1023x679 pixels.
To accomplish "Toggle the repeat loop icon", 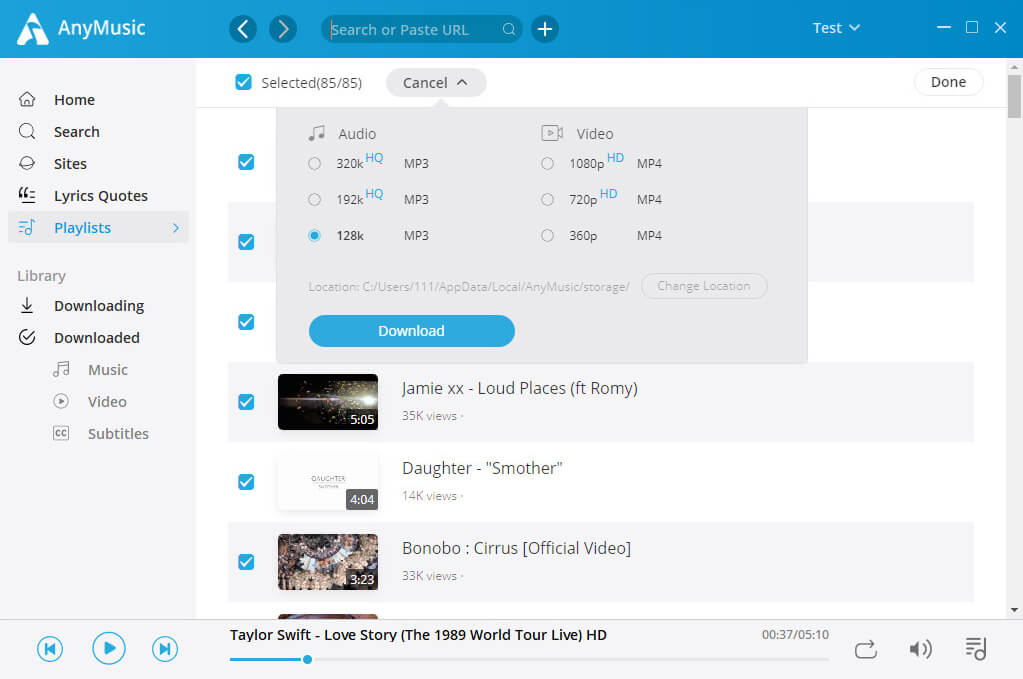I will pos(866,649).
